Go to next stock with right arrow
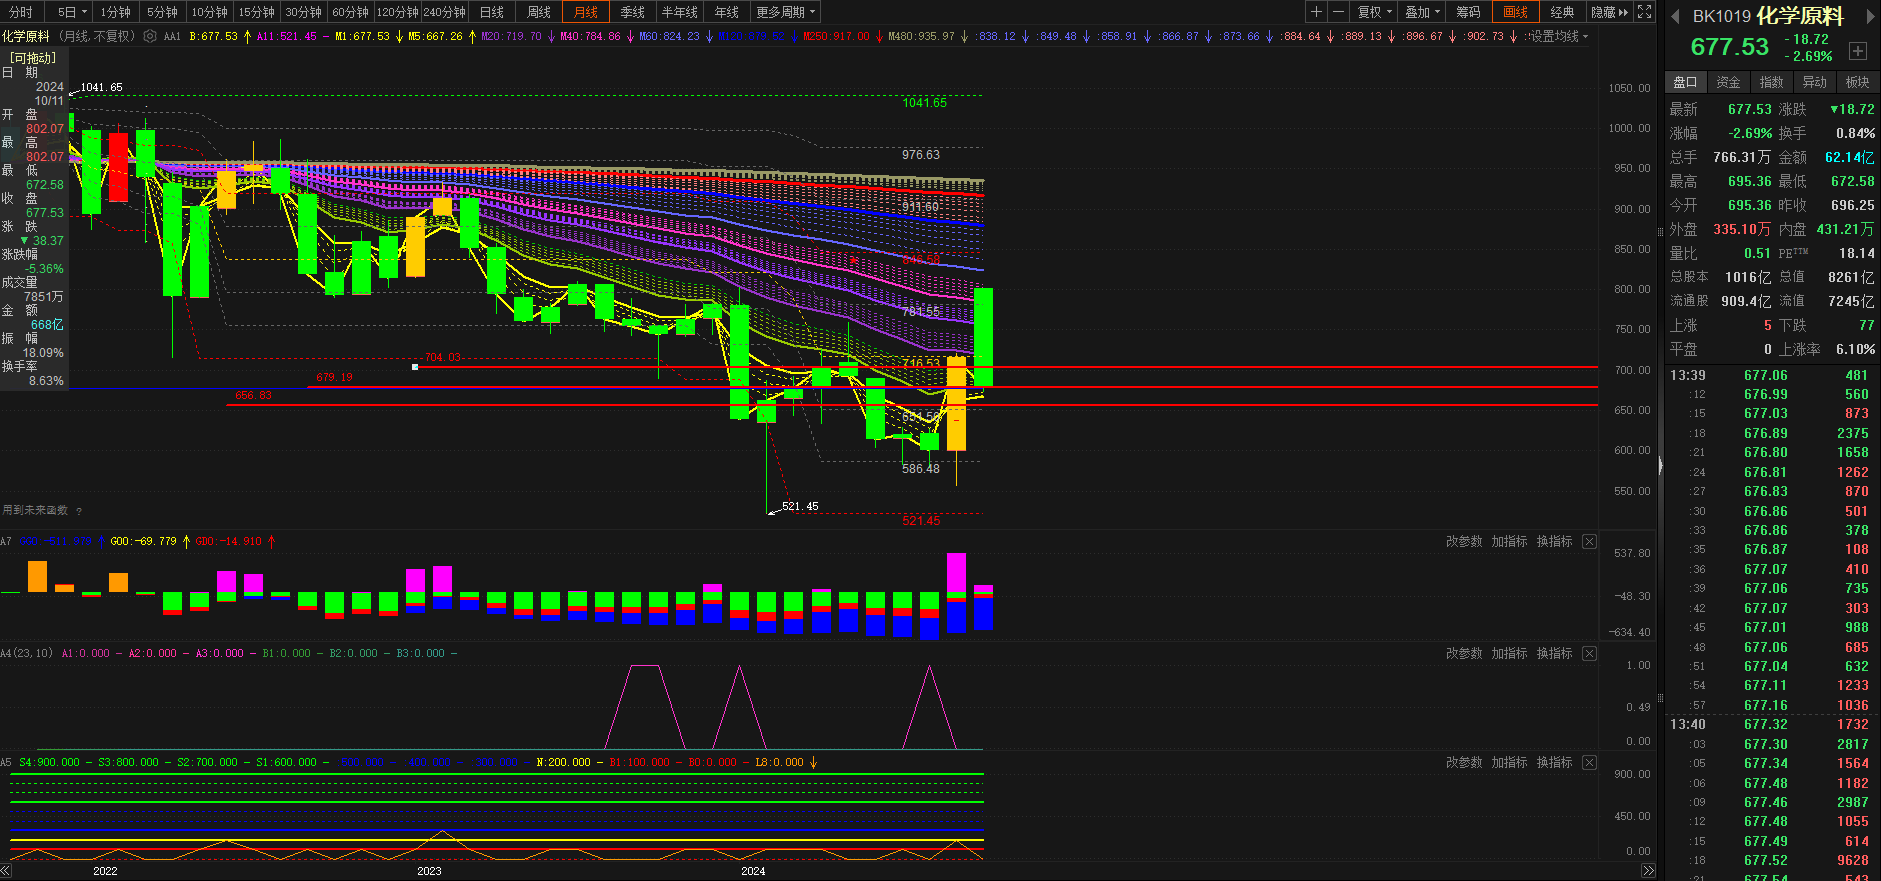Image resolution: width=1881 pixels, height=881 pixels. [x=1870, y=16]
